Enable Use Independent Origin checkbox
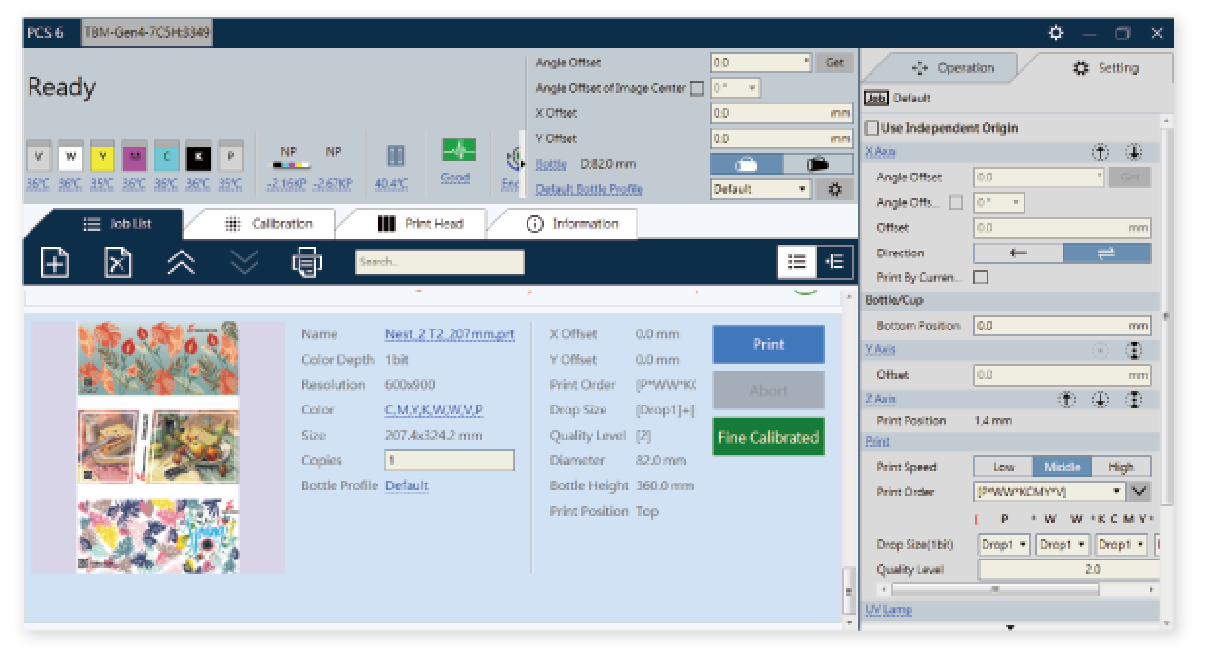Screen dimensions: 1206x661 [x=872, y=128]
